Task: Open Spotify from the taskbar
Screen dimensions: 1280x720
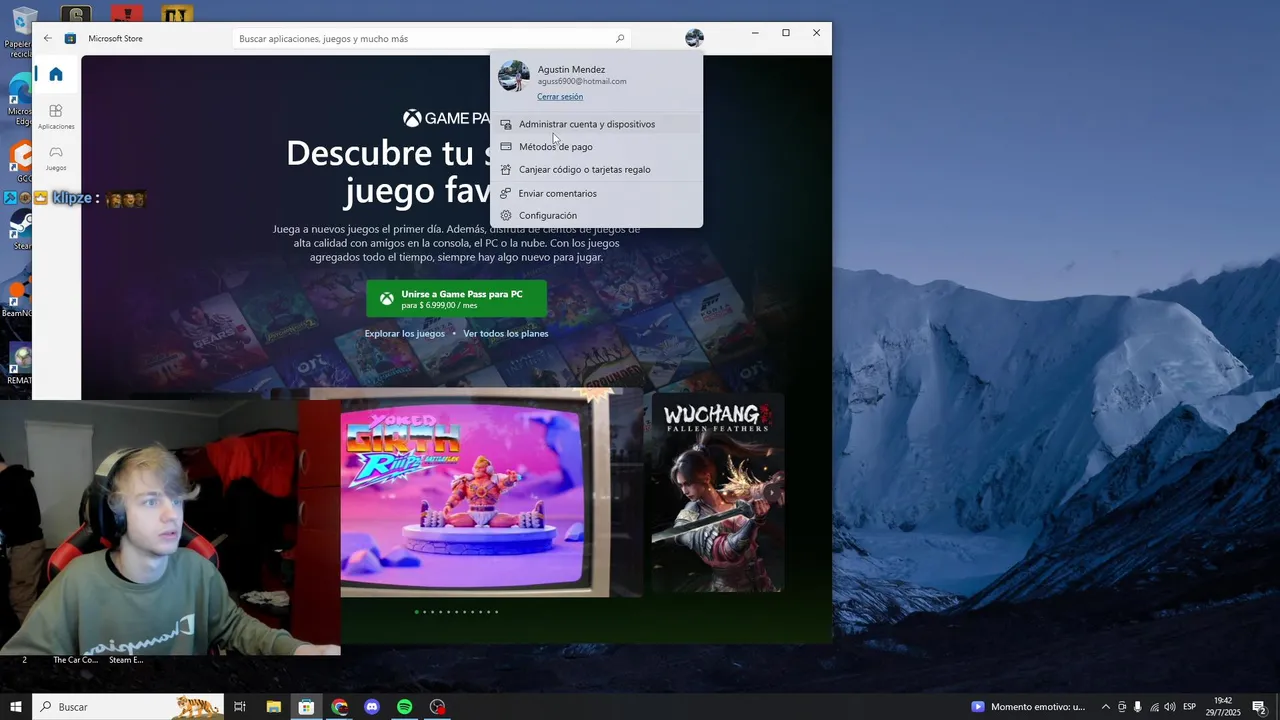Action: click(405, 707)
